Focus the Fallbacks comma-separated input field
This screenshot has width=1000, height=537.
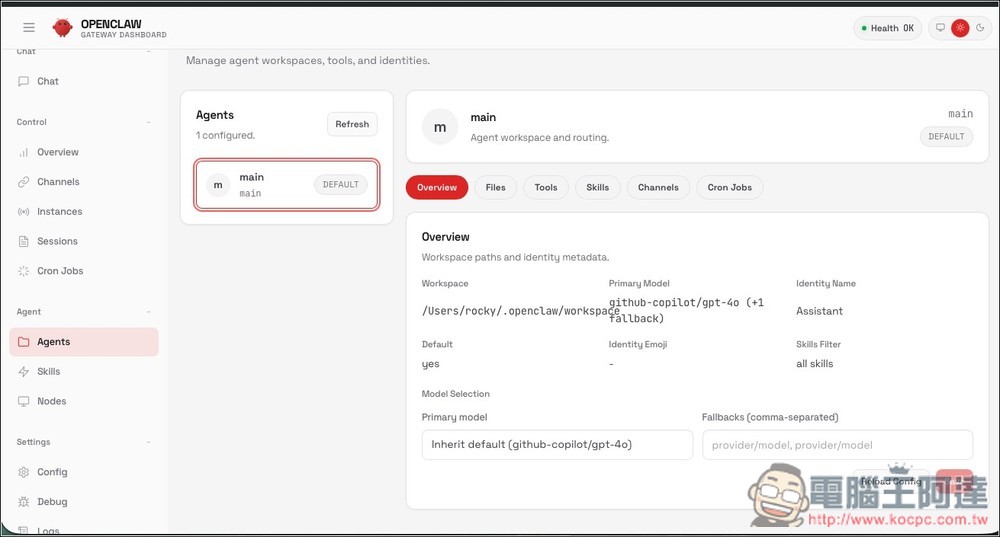(x=837, y=445)
